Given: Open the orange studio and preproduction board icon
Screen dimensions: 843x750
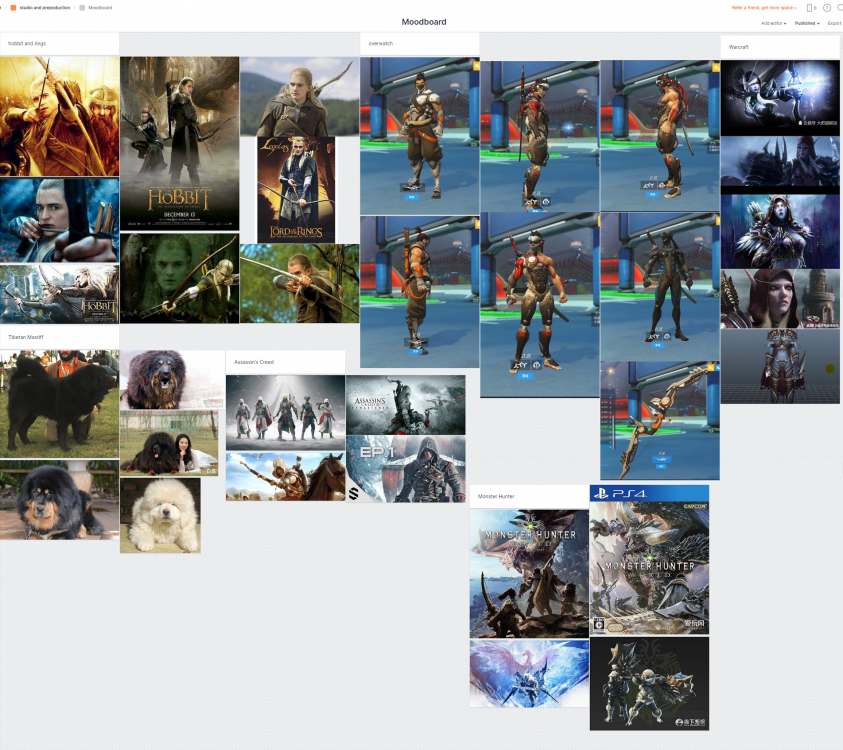Looking at the screenshot, I should (x=13, y=8).
